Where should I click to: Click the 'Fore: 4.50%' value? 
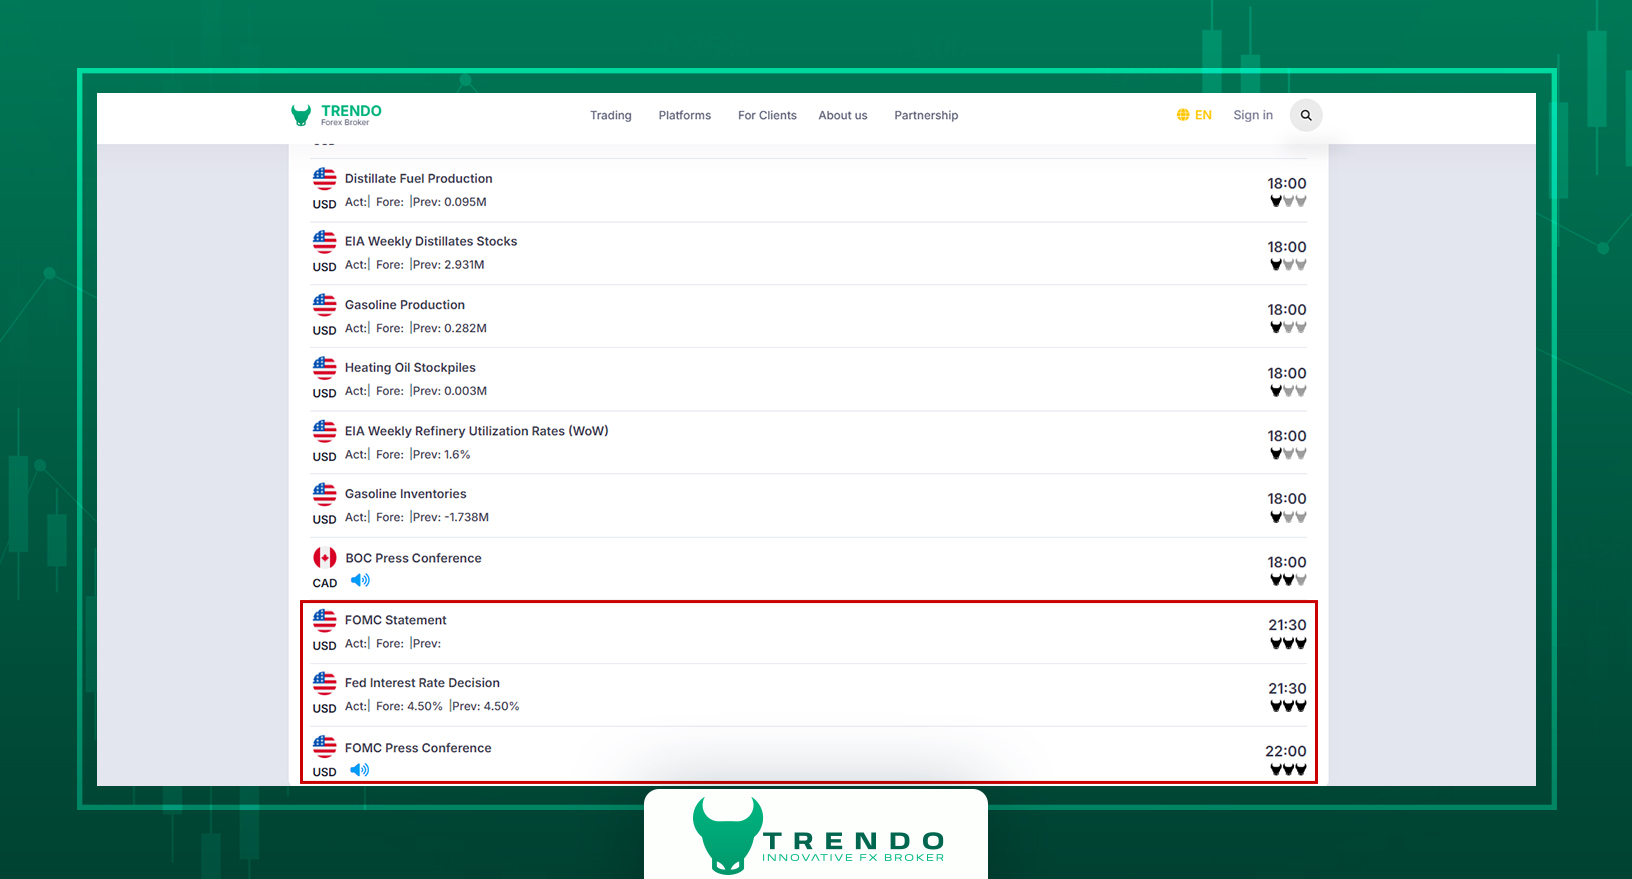409,706
